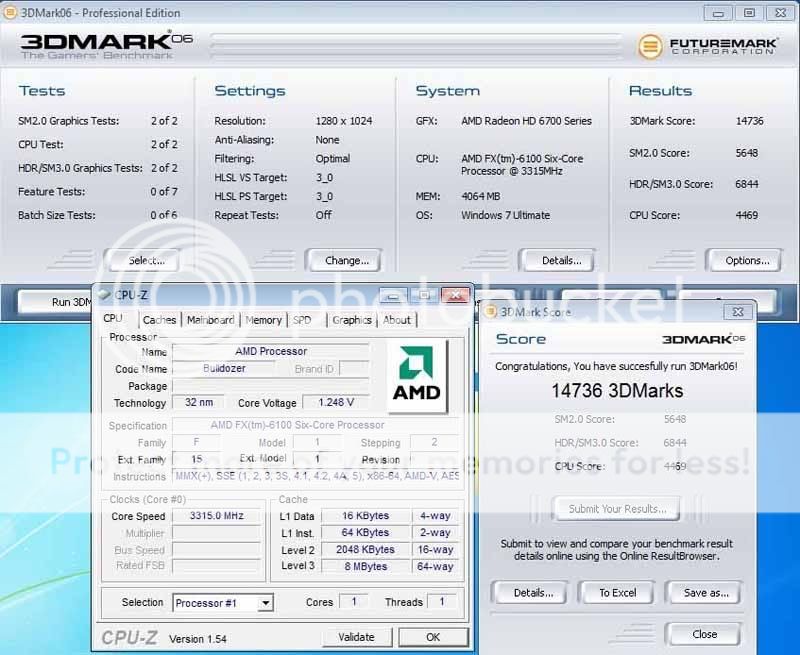800x655 pixels.
Task: Click the L1 Inst. 64 KBytes field
Action: click(x=366, y=533)
